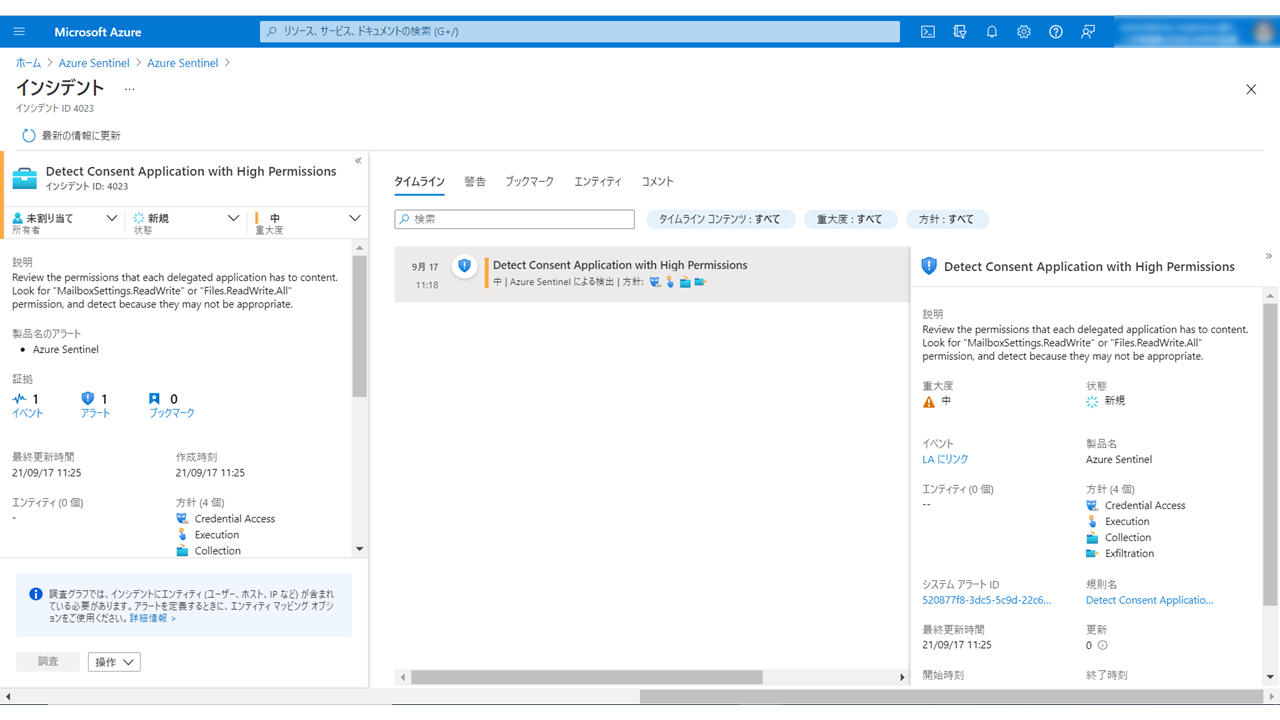Screen dimensions: 1280x720
Task: Open the help question mark icon
Action: click(1056, 32)
